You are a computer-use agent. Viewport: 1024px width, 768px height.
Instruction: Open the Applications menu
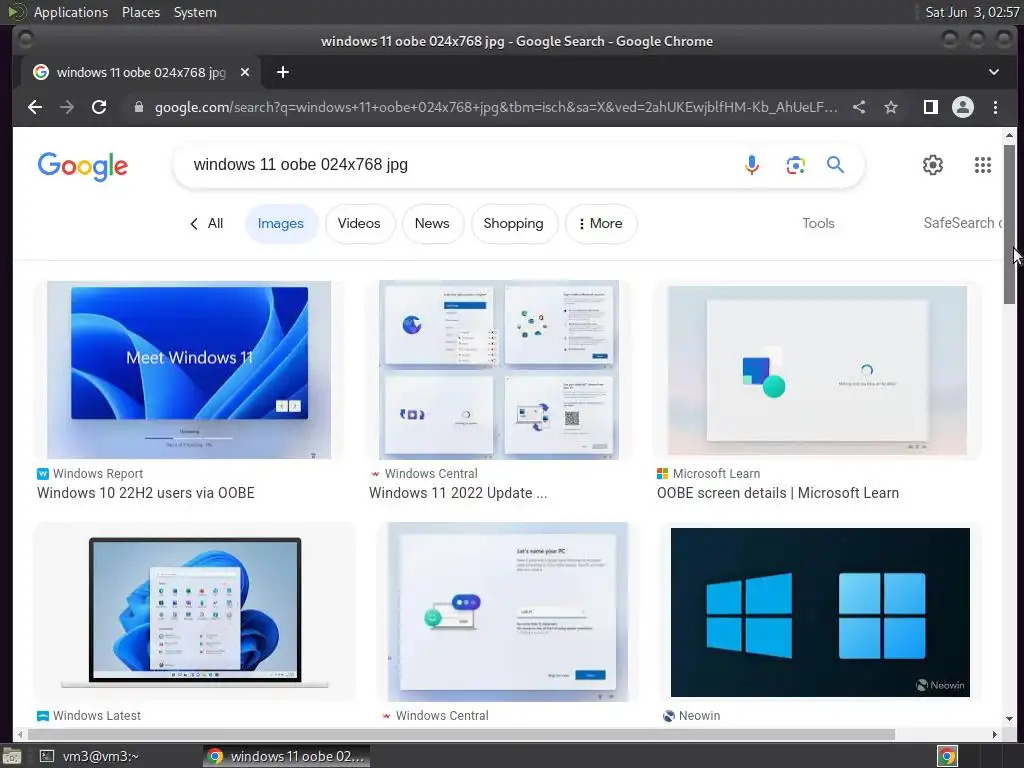coord(71,12)
